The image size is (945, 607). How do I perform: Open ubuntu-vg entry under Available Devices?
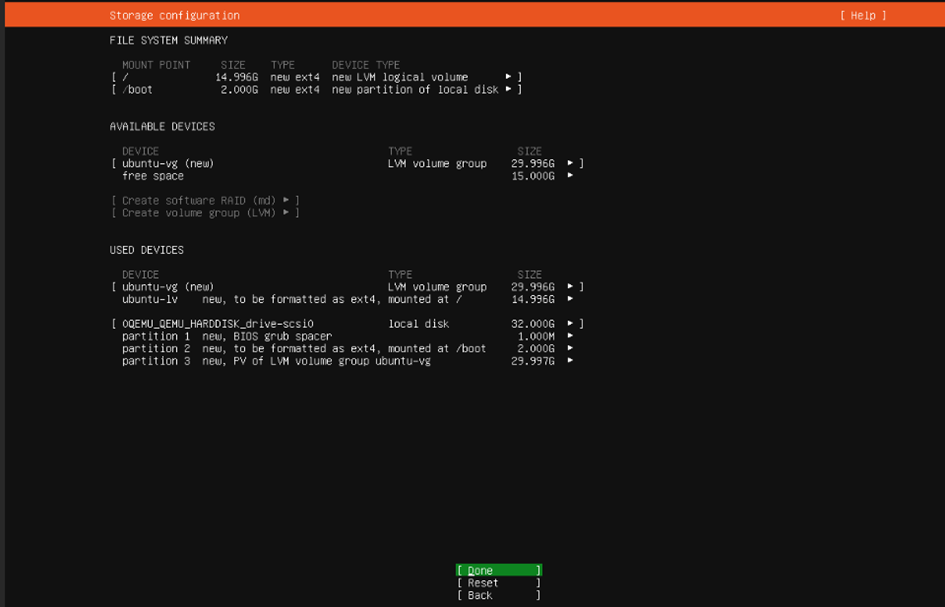click(347, 163)
